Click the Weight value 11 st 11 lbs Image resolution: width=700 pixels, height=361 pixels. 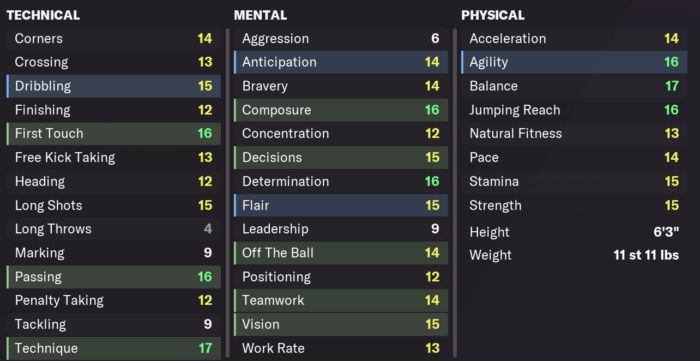coord(646,255)
